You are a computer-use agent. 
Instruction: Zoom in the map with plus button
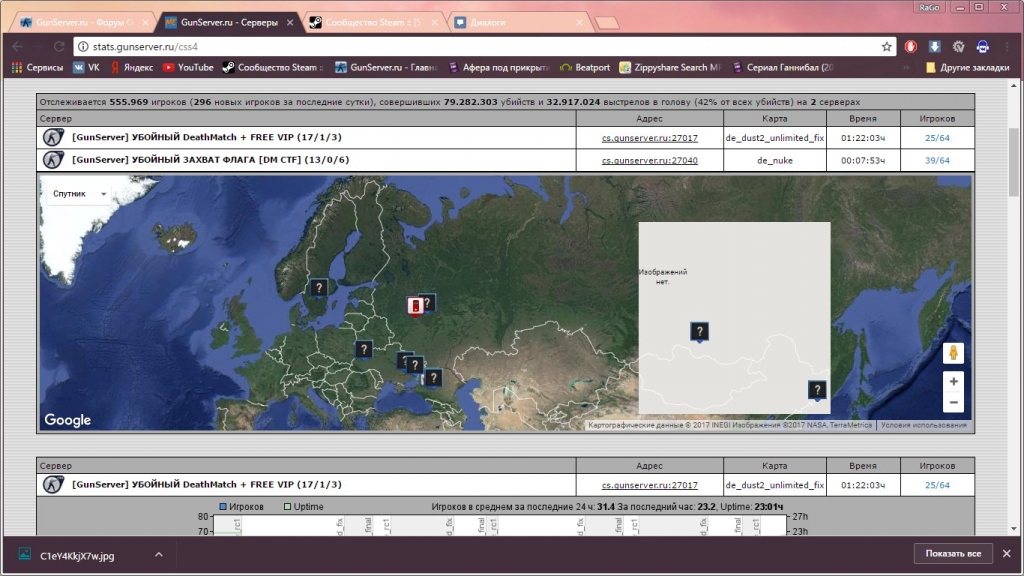coord(953,381)
